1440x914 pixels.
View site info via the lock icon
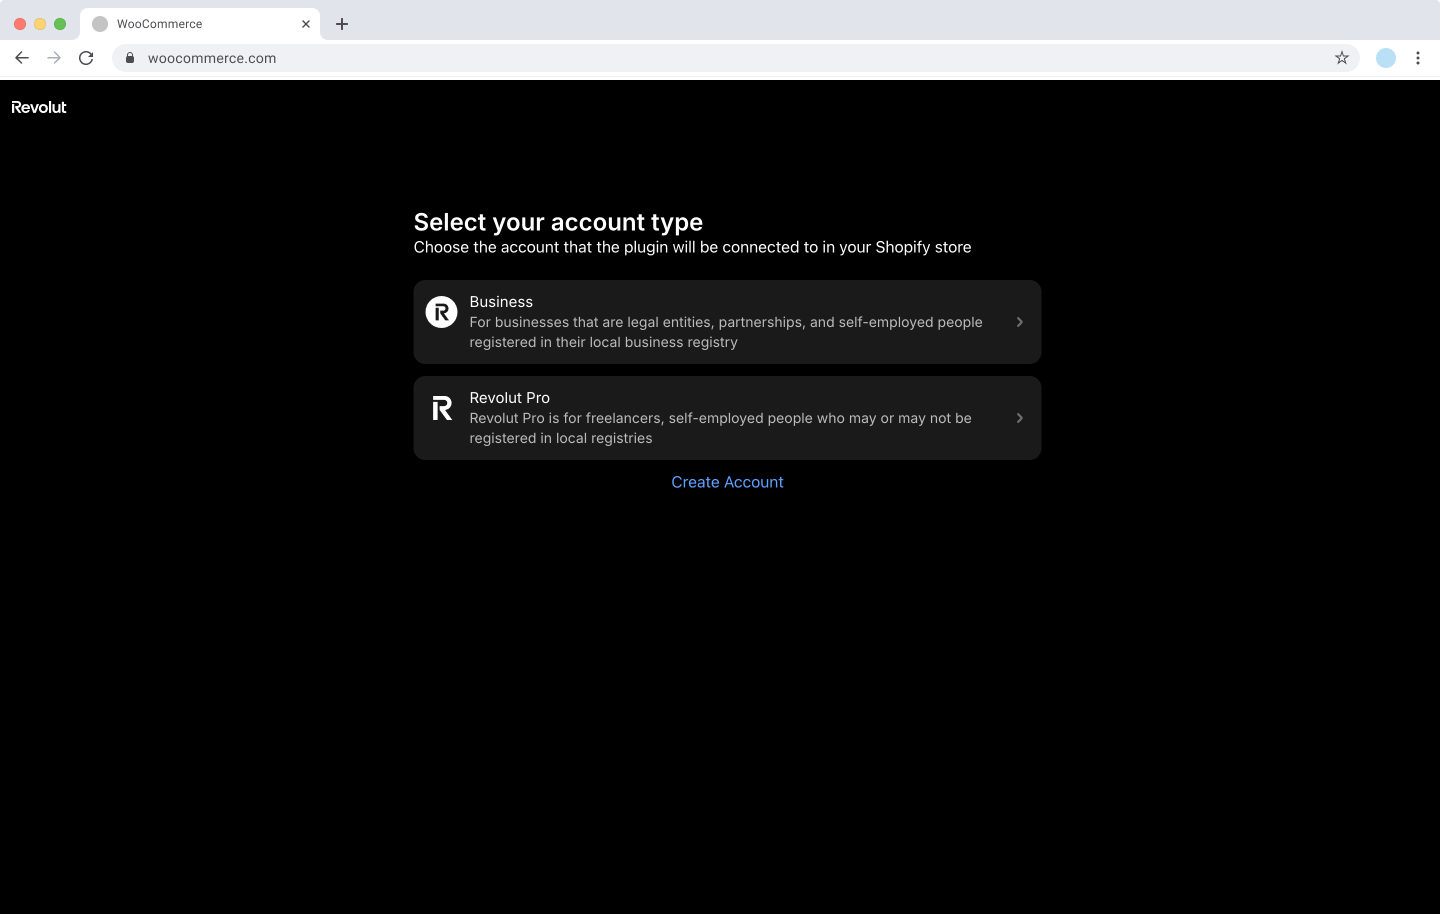tap(130, 58)
